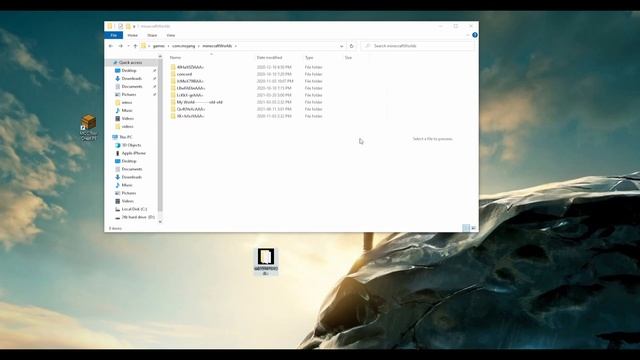This screenshot has width=640, height=360.
Task: Open the lowercase videos folder in Quick access
Action: 127,127
